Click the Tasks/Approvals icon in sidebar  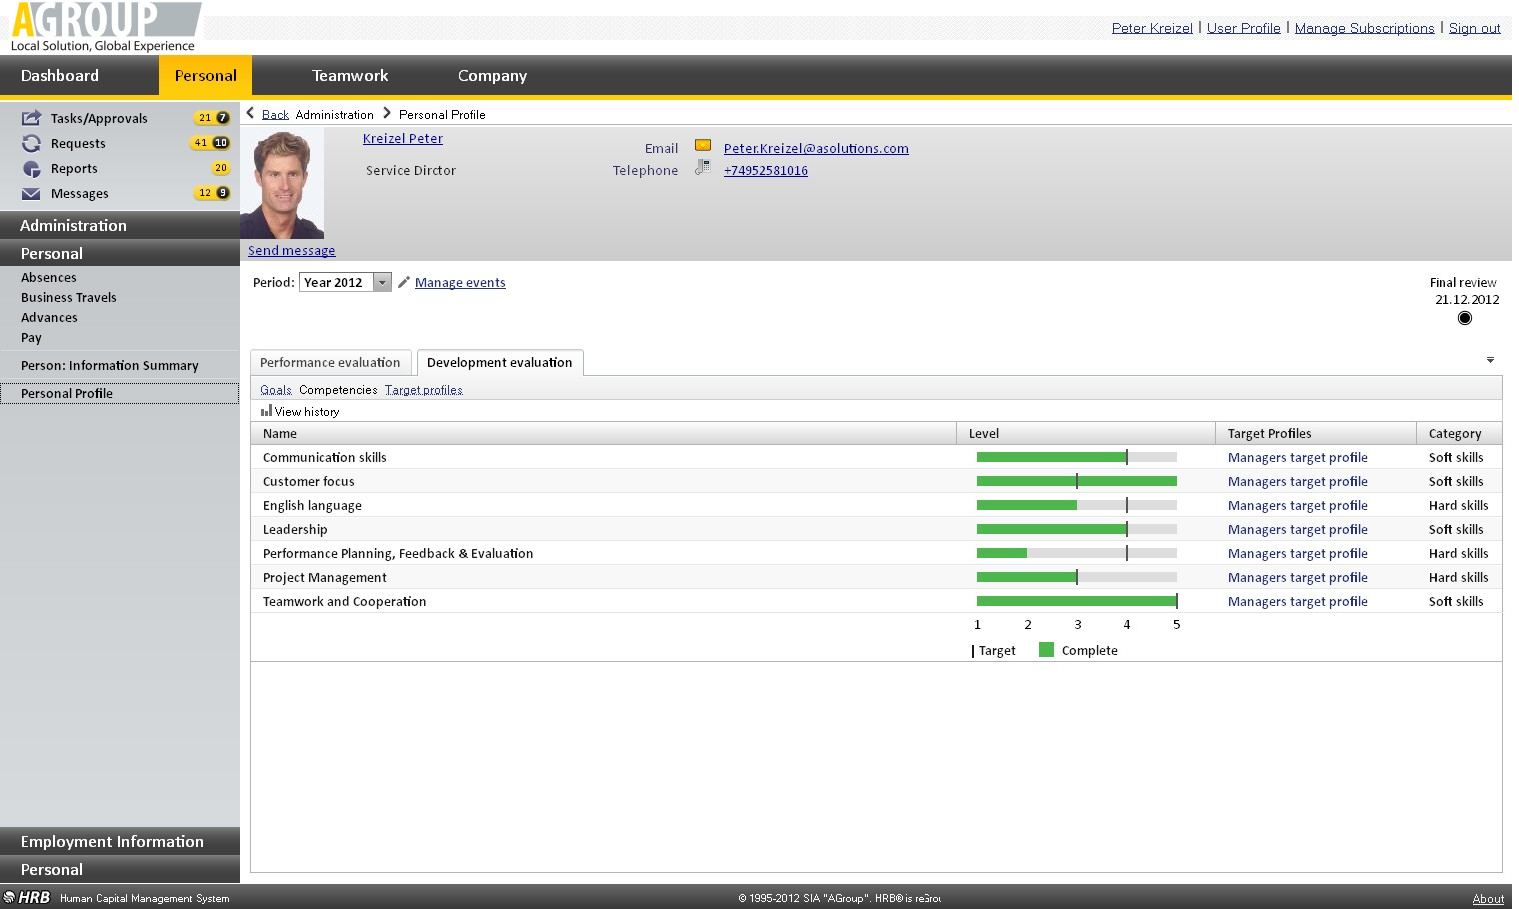[32, 118]
